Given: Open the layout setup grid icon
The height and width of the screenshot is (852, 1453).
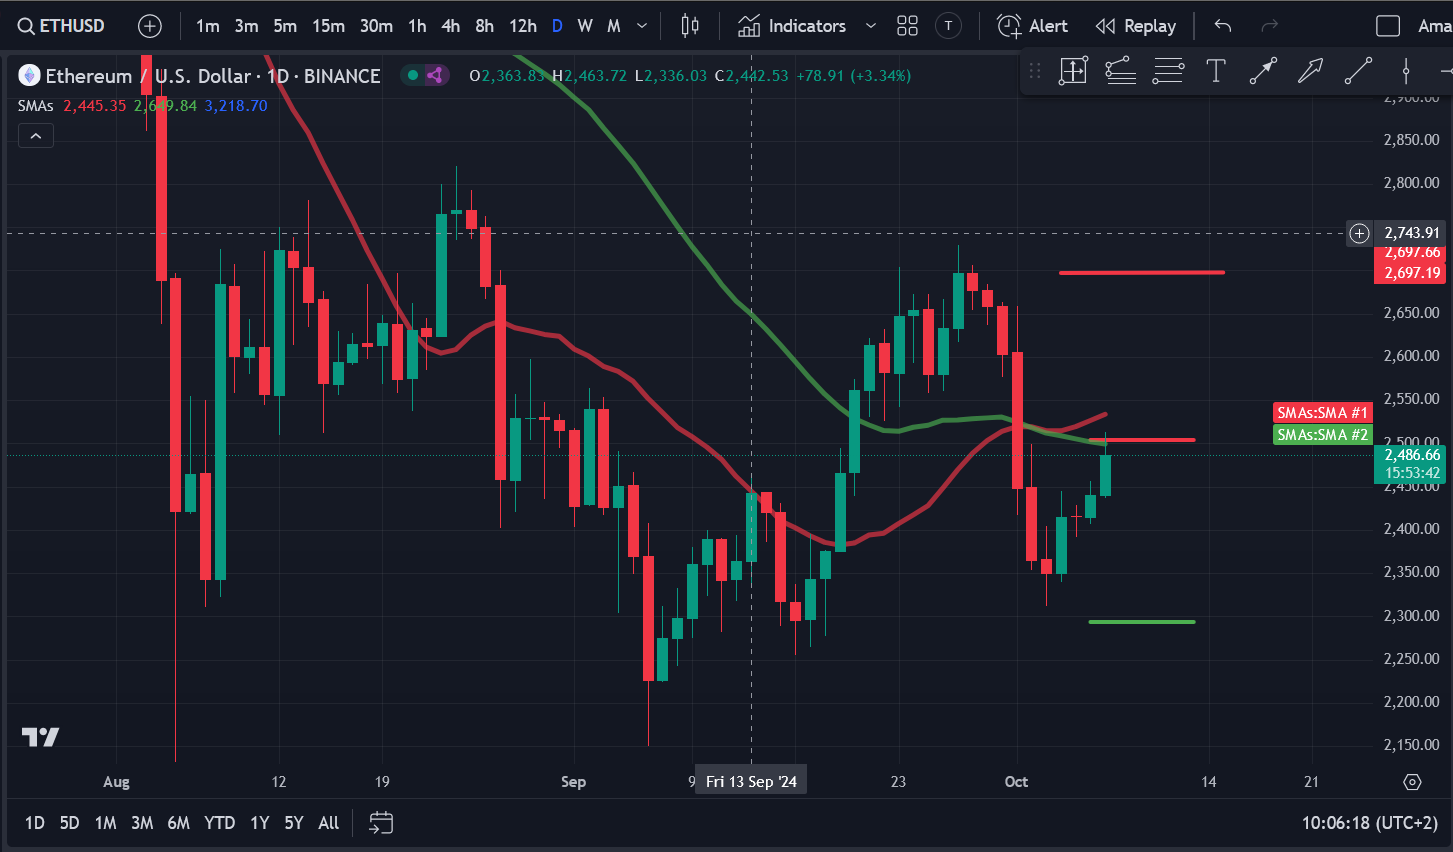Looking at the screenshot, I should coord(907,26).
